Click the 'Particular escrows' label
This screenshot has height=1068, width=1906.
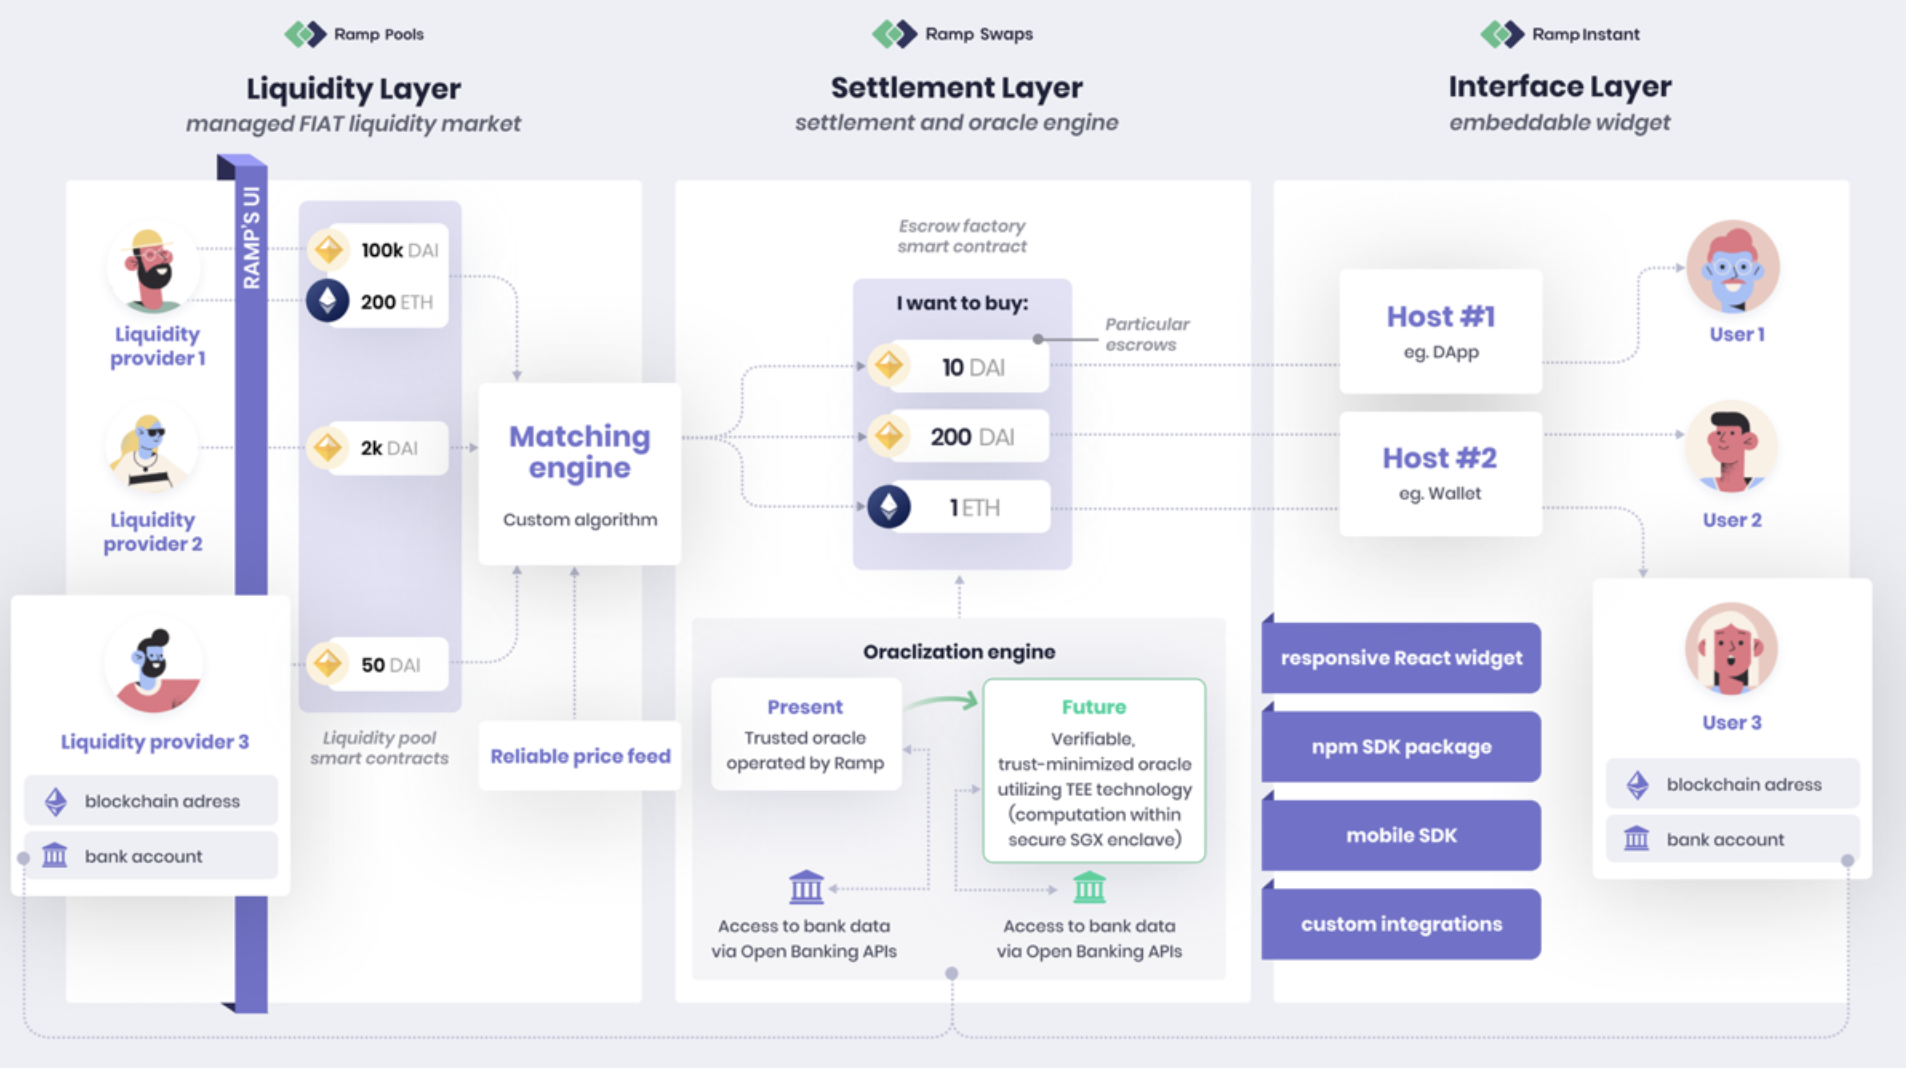point(1147,334)
